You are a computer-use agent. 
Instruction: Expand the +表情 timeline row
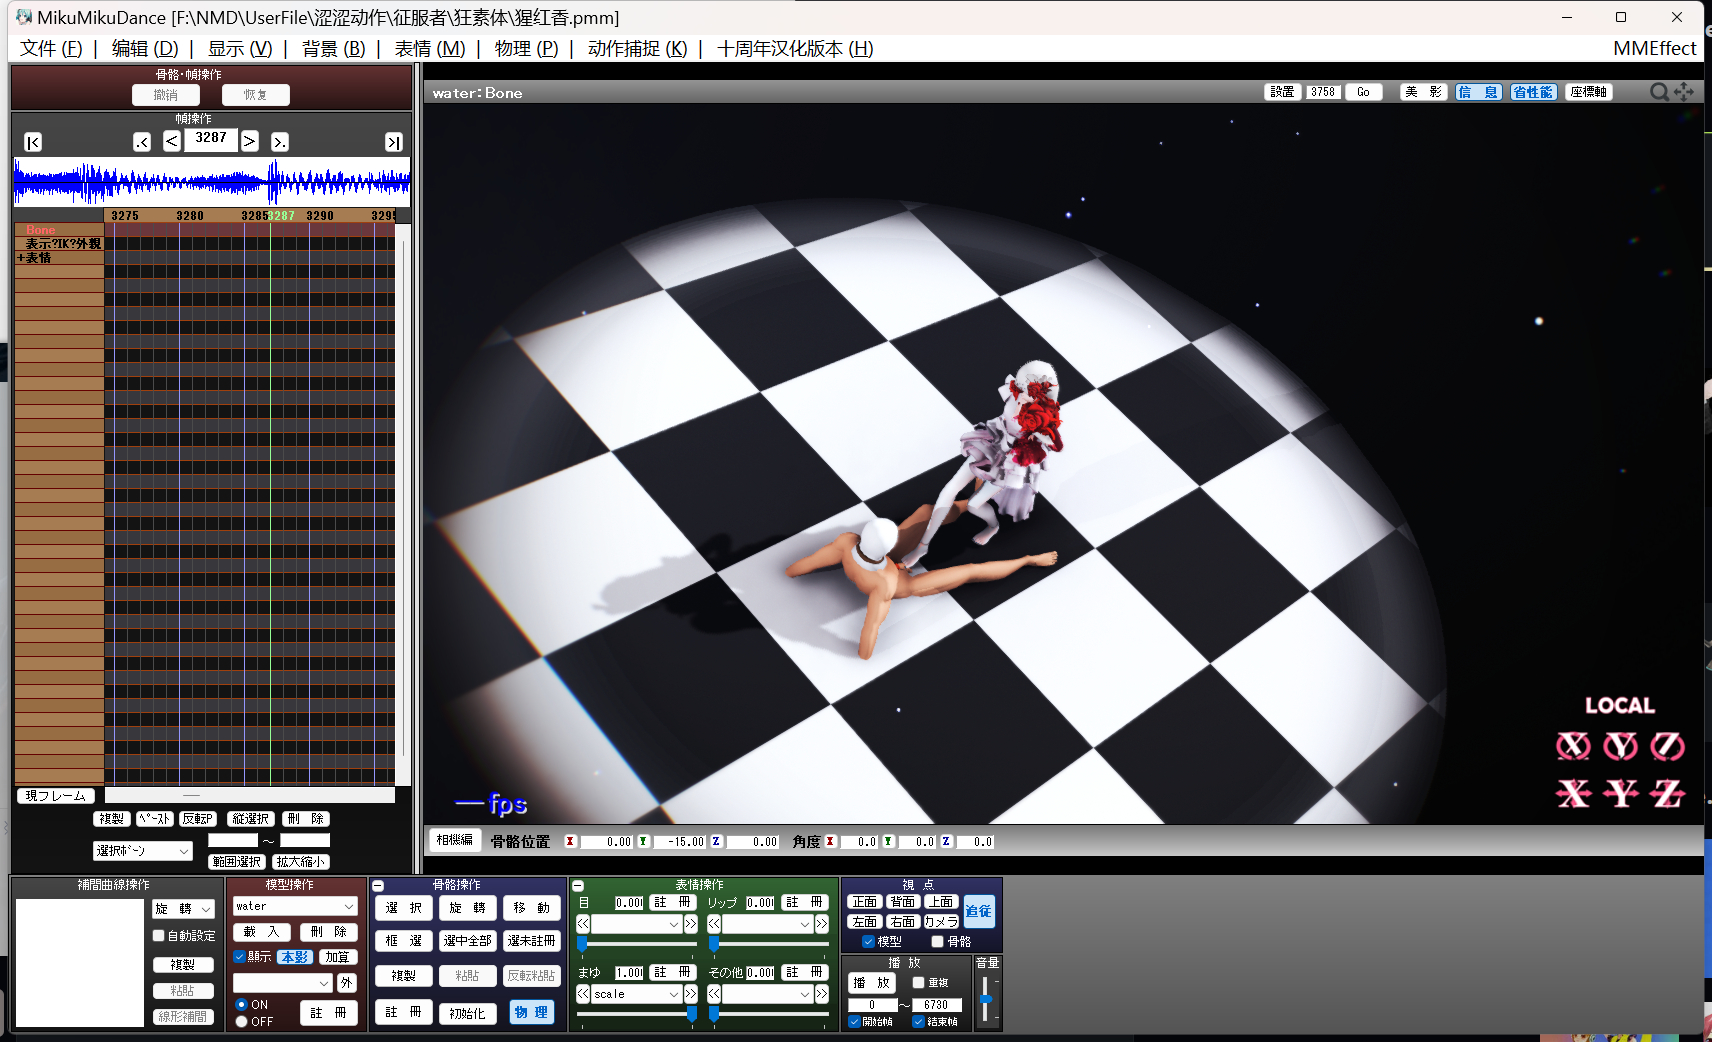pos(20,258)
